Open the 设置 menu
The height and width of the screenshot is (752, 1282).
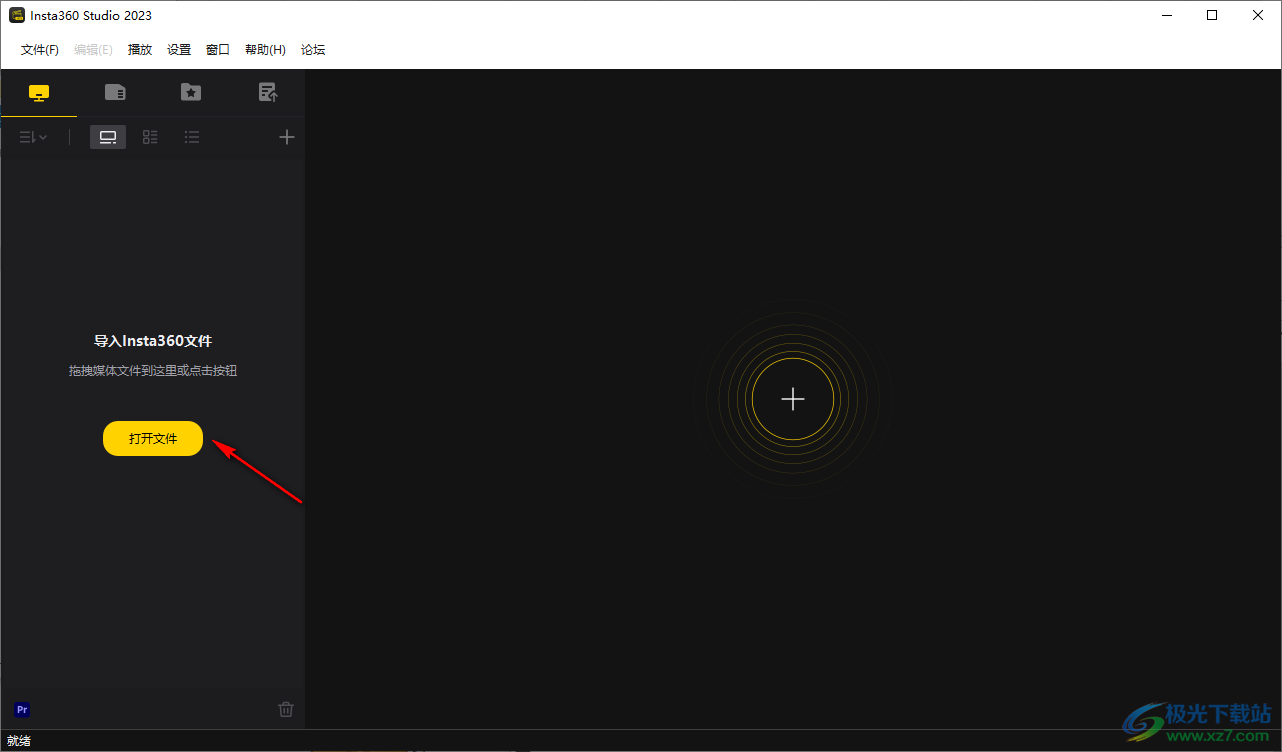click(x=179, y=50)
